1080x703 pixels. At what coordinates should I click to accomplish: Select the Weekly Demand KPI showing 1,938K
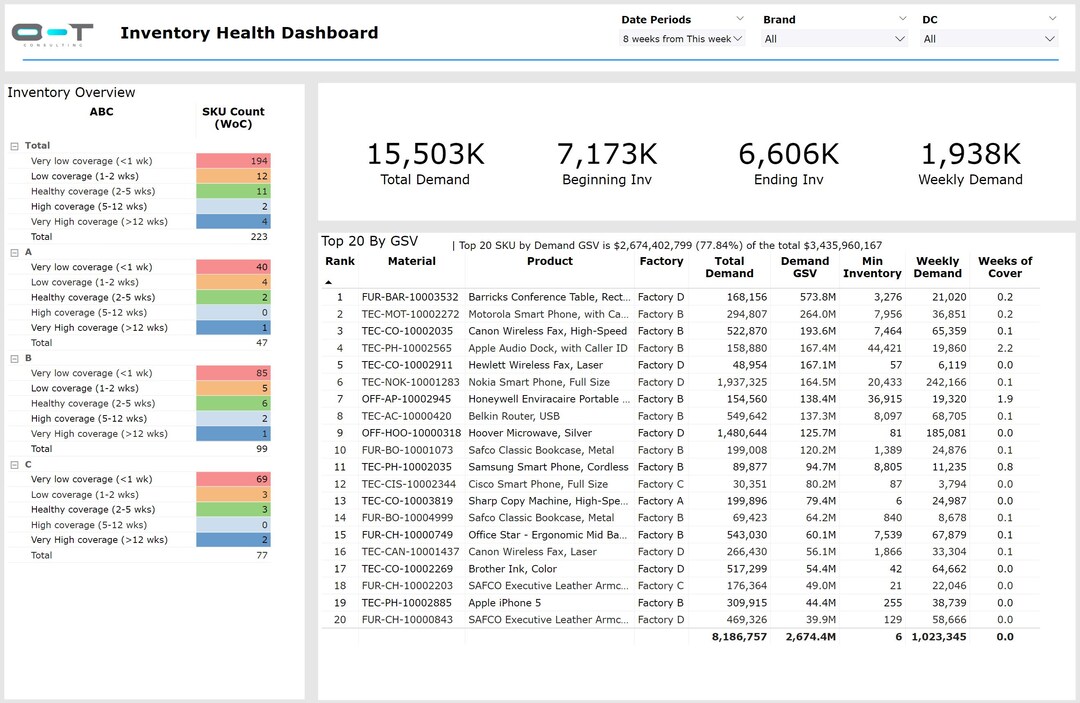pyautogui.click(x=970, y=165)
